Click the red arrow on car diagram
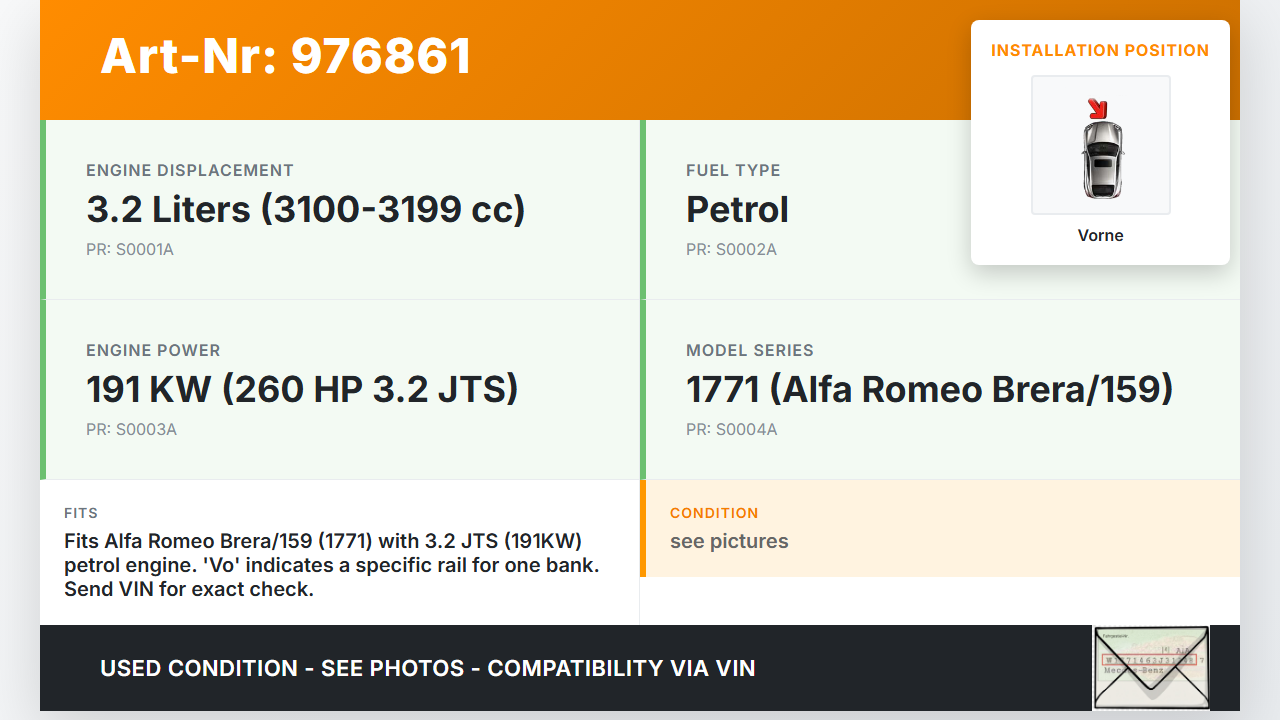Viewport: 1280px width, 720px height. coord(1098,108)
